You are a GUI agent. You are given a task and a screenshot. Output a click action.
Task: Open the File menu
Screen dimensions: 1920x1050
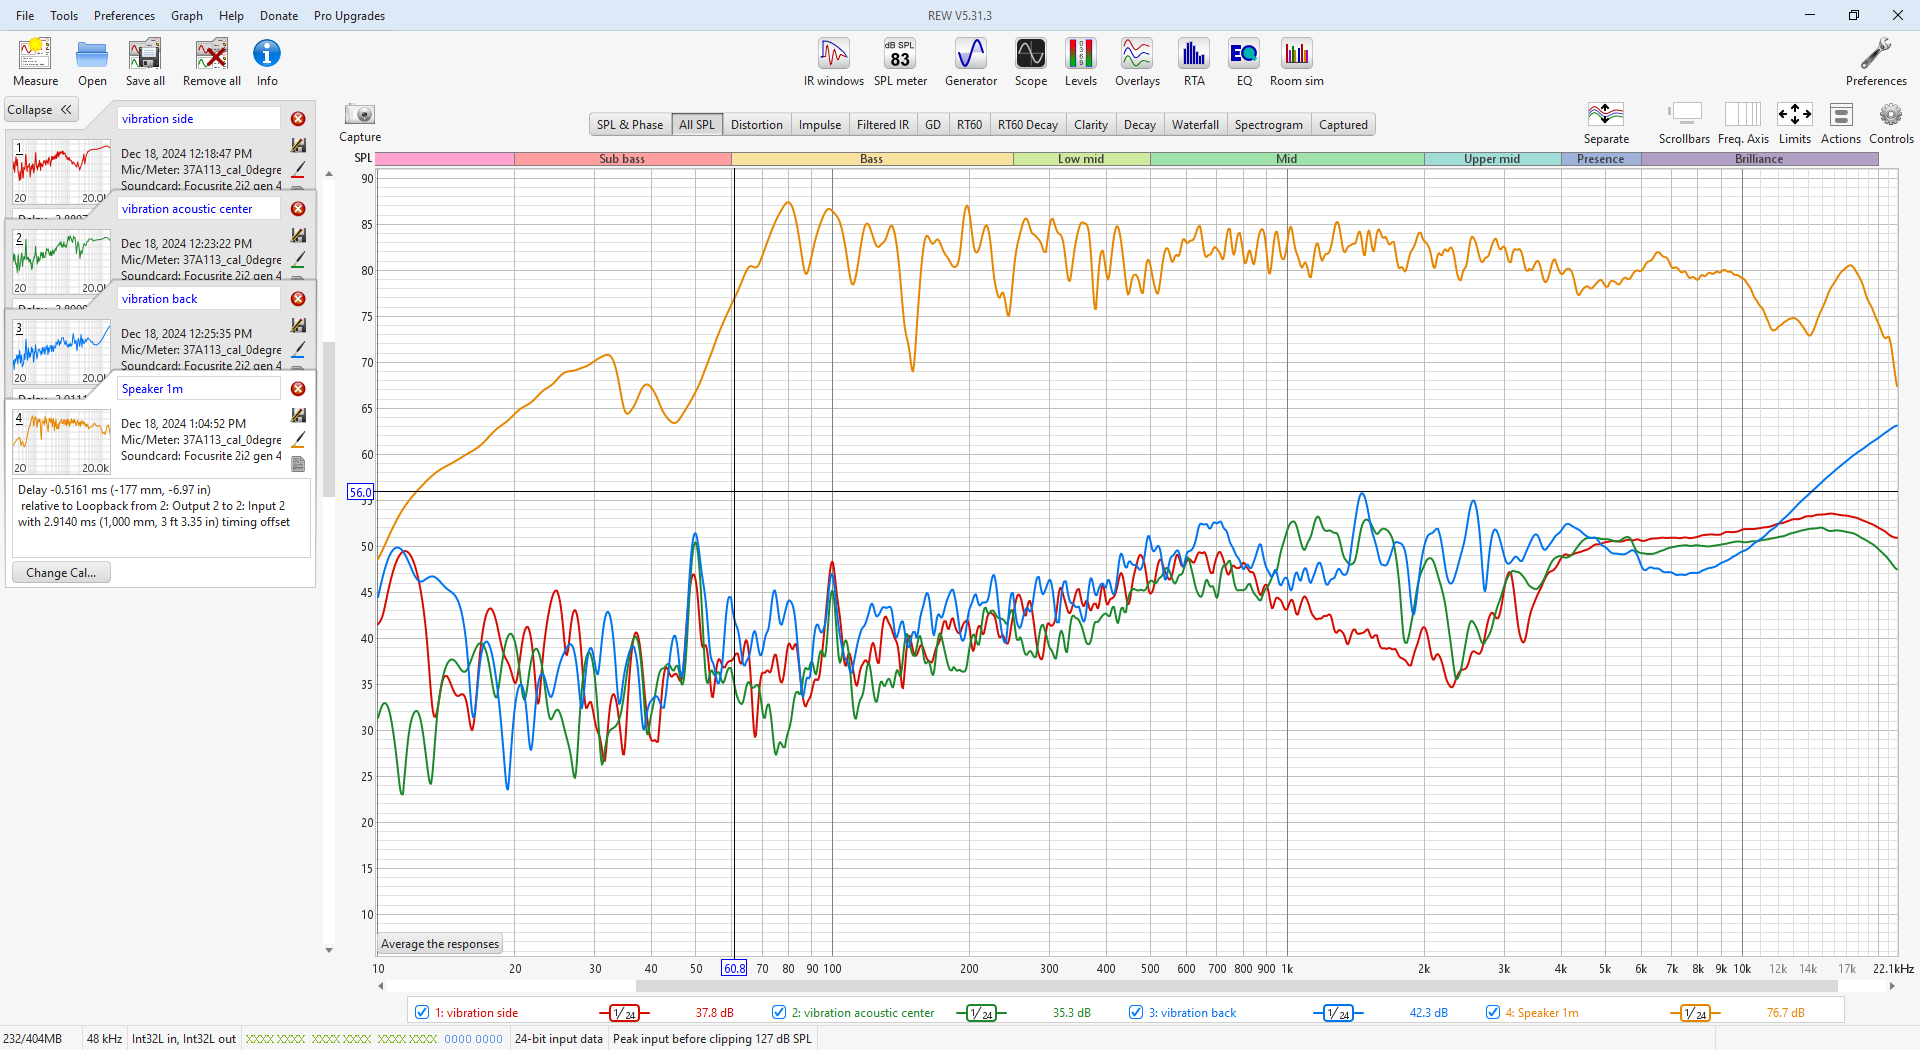(25, 16)
